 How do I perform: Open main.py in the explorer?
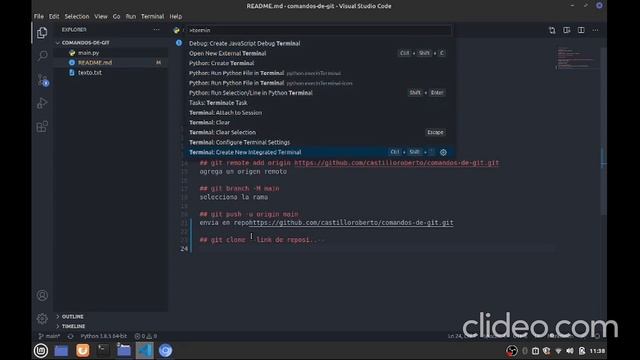[89, 53]
